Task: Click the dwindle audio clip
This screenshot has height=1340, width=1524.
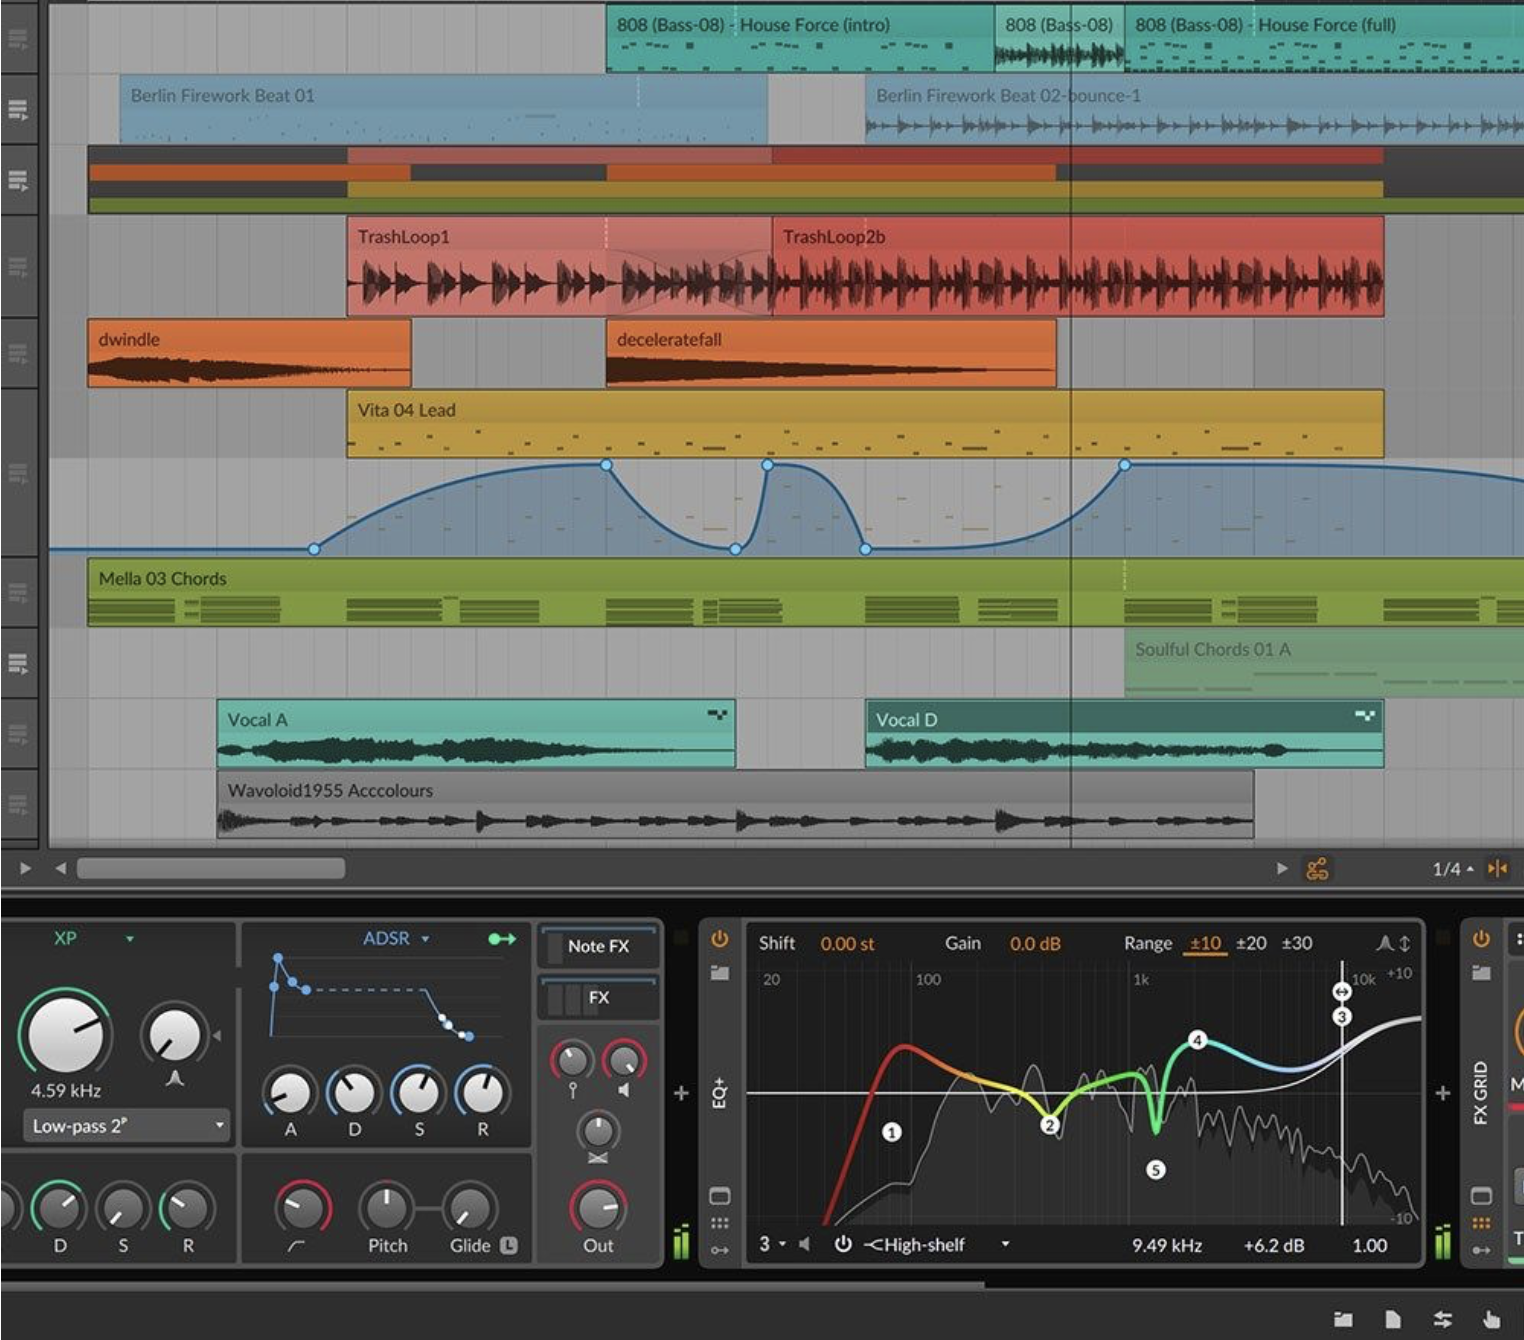Action: click(249, 353)
